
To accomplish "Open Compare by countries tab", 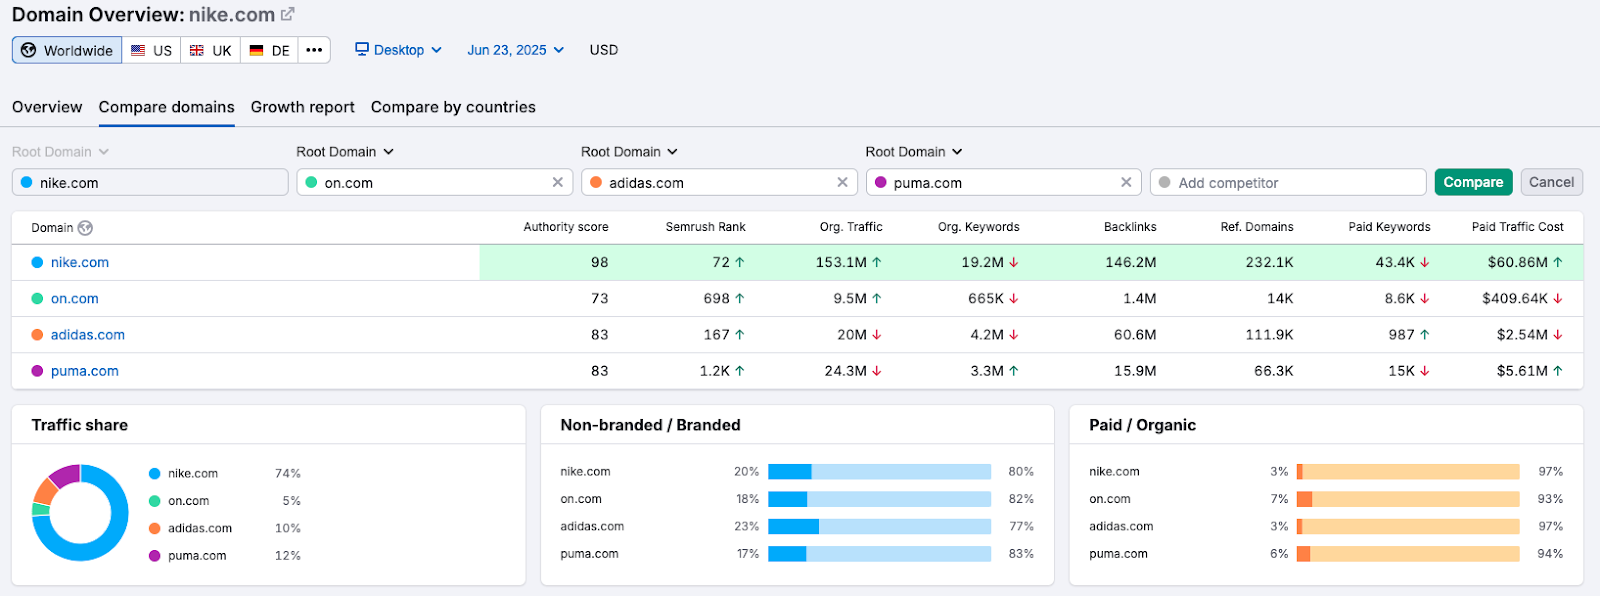I will point(453,107).
